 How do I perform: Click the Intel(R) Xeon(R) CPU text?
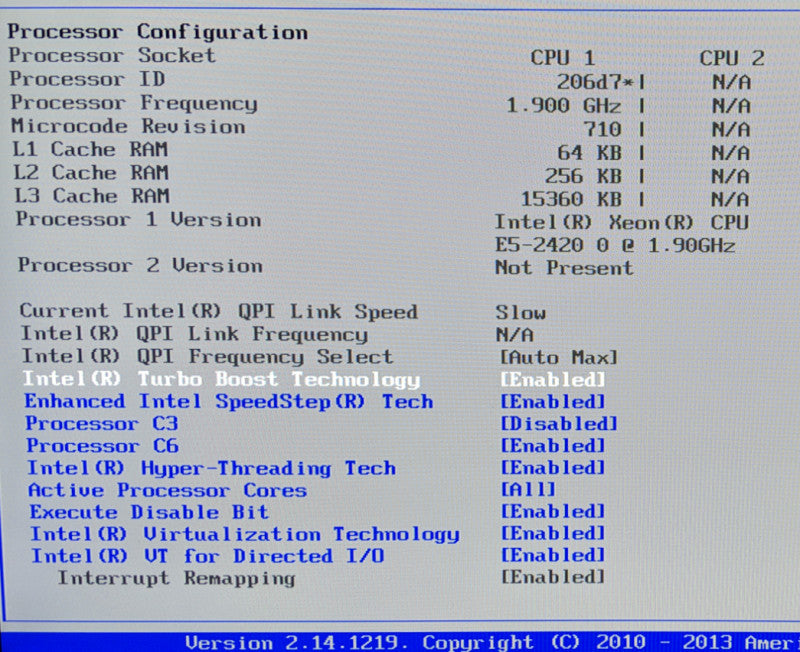pyautogui.click(x=622, y=222)
